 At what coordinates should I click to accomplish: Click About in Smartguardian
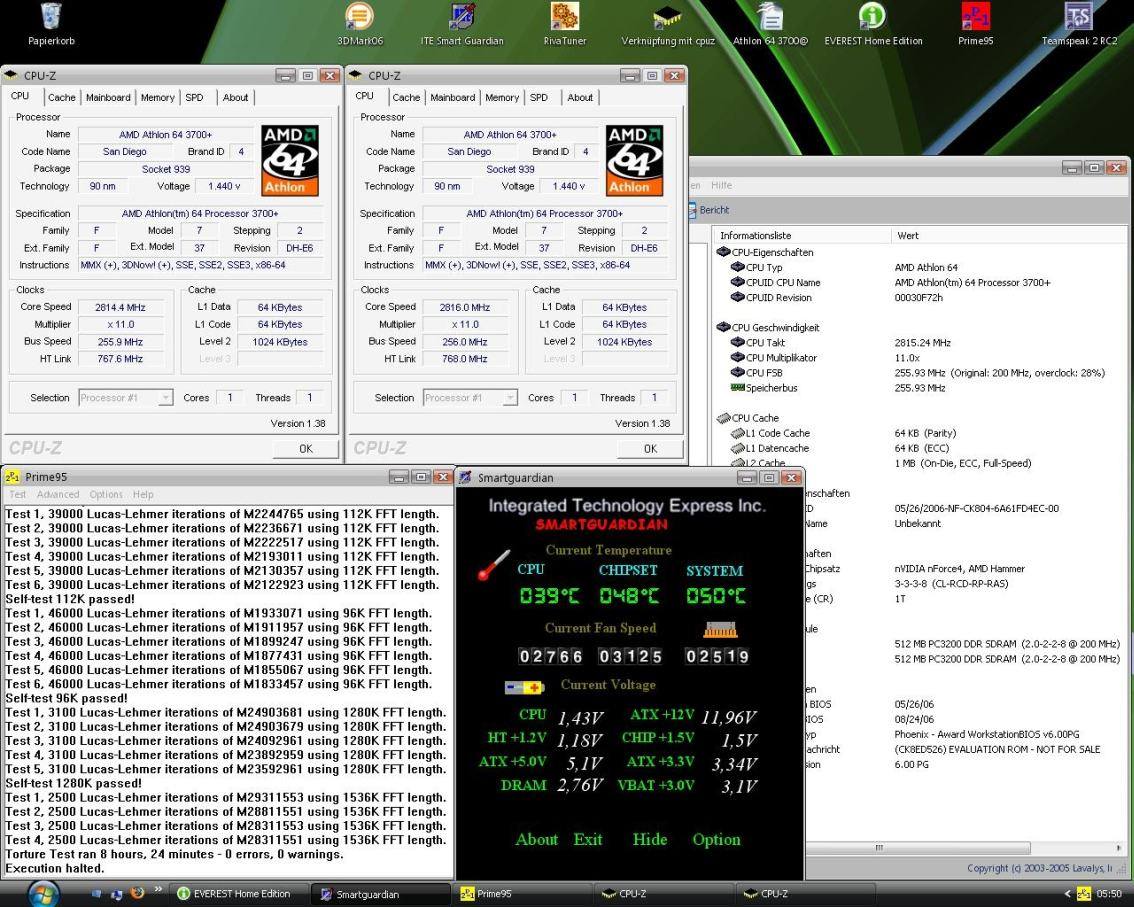click(537, 840)
